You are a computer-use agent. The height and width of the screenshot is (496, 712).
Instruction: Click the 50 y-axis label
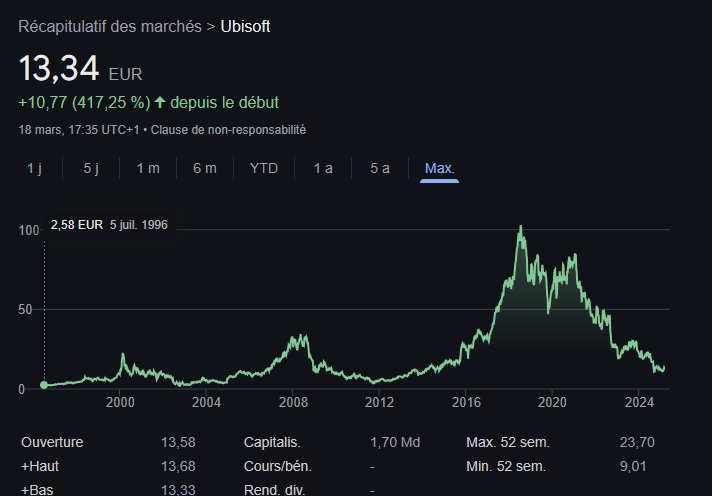25,310
